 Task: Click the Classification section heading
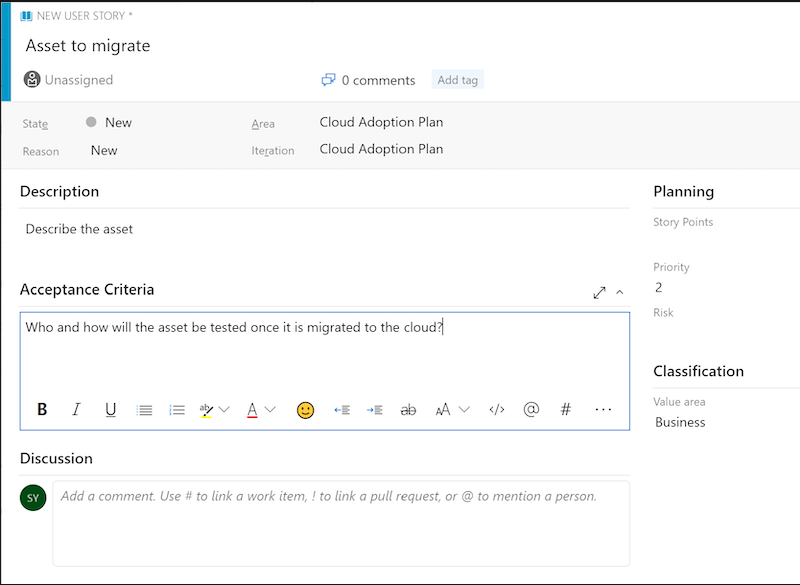click(x=698, y=371)
